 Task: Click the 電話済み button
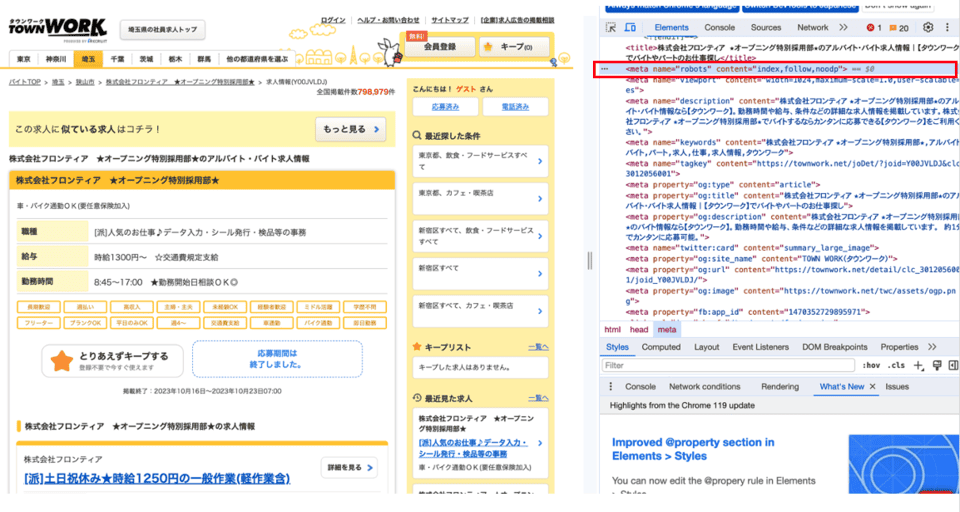point(515,107)
